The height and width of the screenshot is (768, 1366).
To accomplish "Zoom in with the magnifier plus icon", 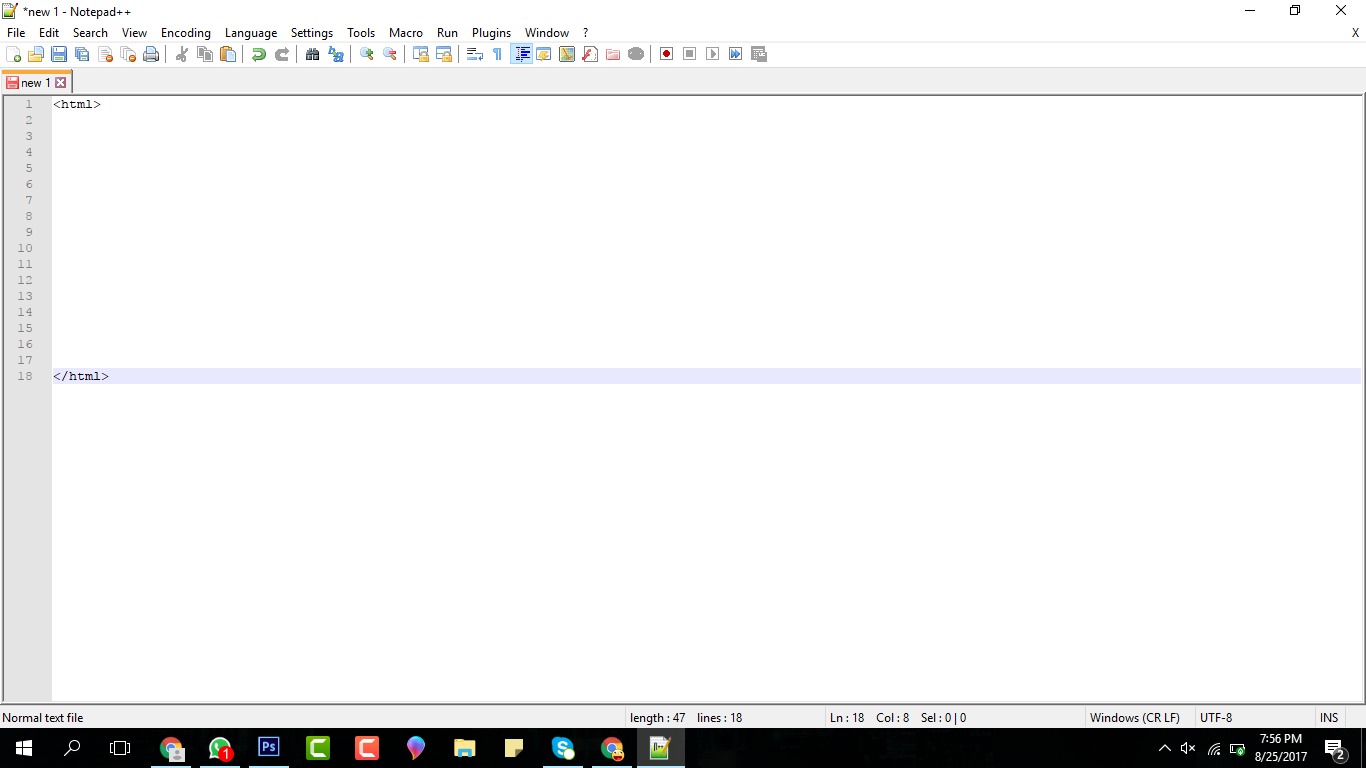I will click(367, 54).
